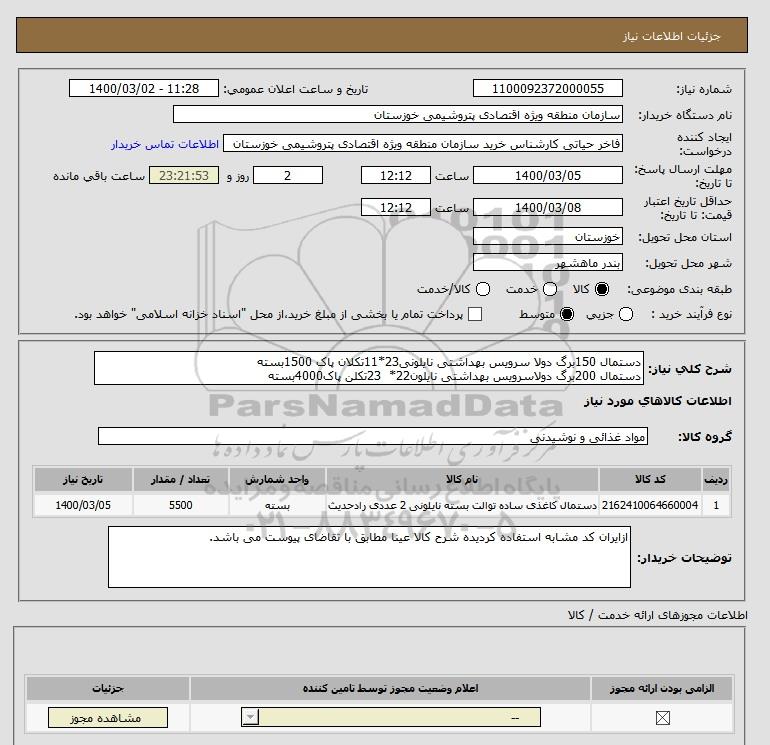770x745 pixels.
Task: Click the announcement date field 1400/03/02 - 11:28
Action: (x=143, y=88)
